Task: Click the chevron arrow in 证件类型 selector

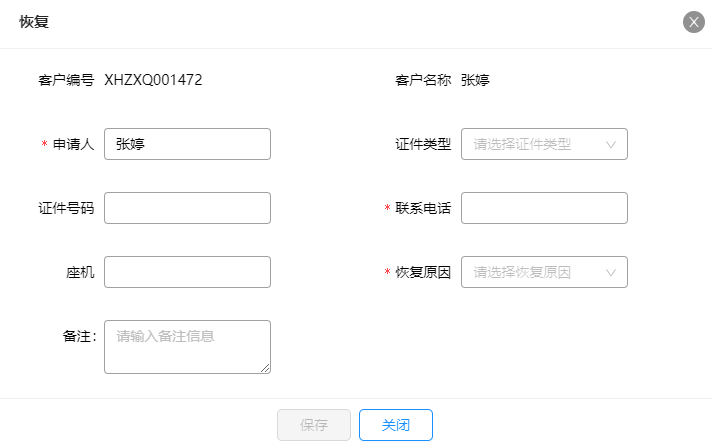Action: [x=611, y=144]
